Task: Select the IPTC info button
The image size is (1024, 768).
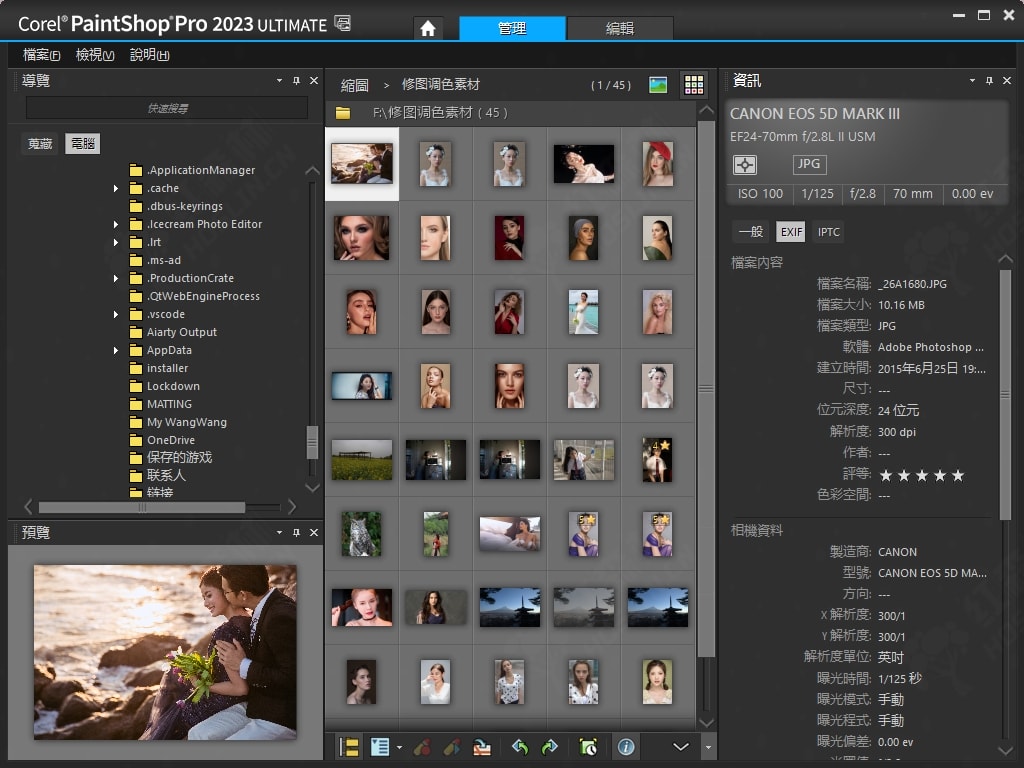Action: (x=829, y=232)
